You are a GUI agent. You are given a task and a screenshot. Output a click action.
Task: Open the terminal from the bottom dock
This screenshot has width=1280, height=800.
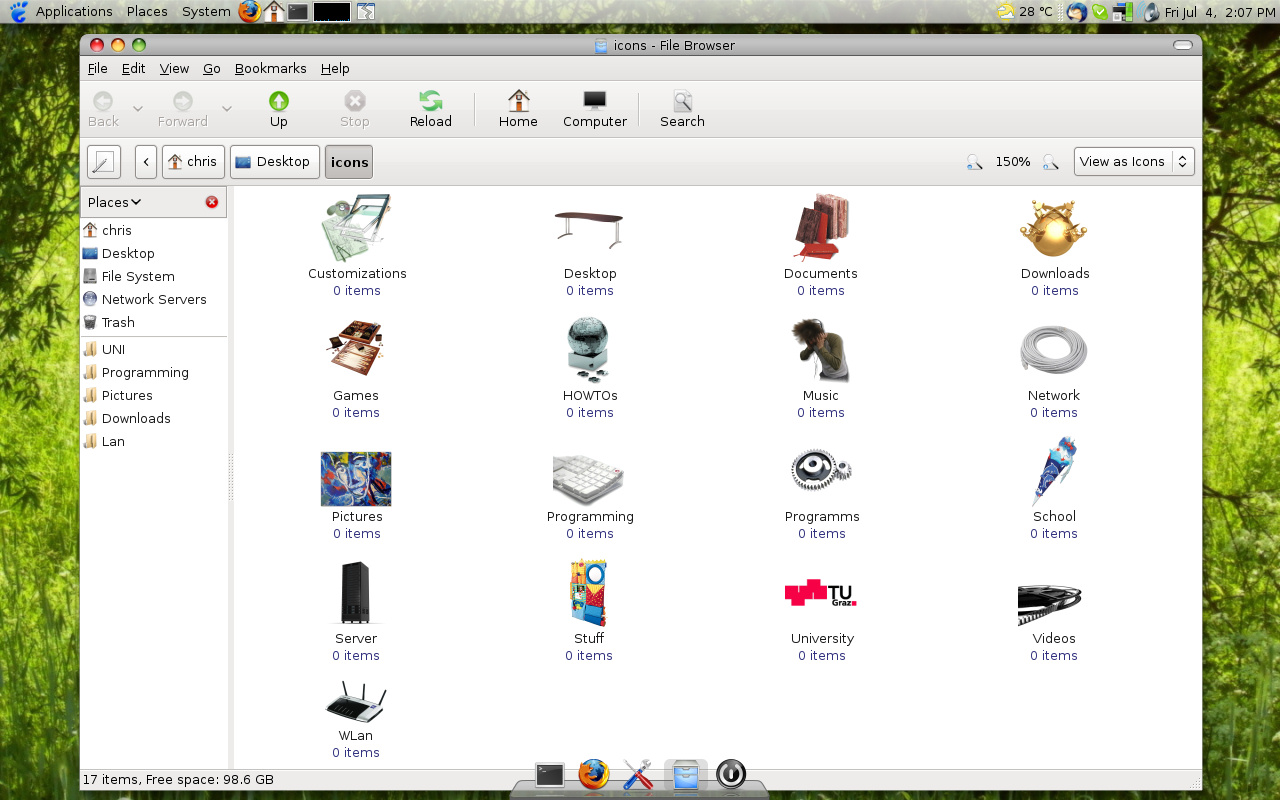click(x=549, y=775)
